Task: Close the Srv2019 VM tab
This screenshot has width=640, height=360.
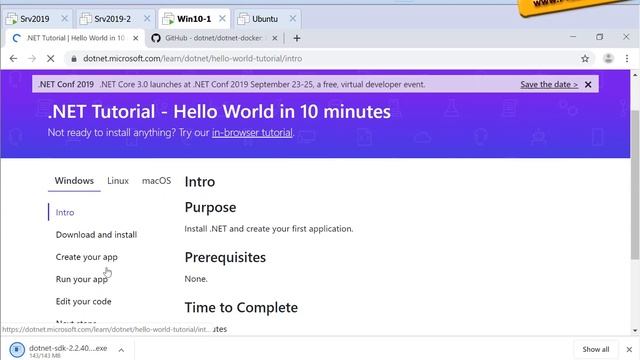Action: (64, 19)
